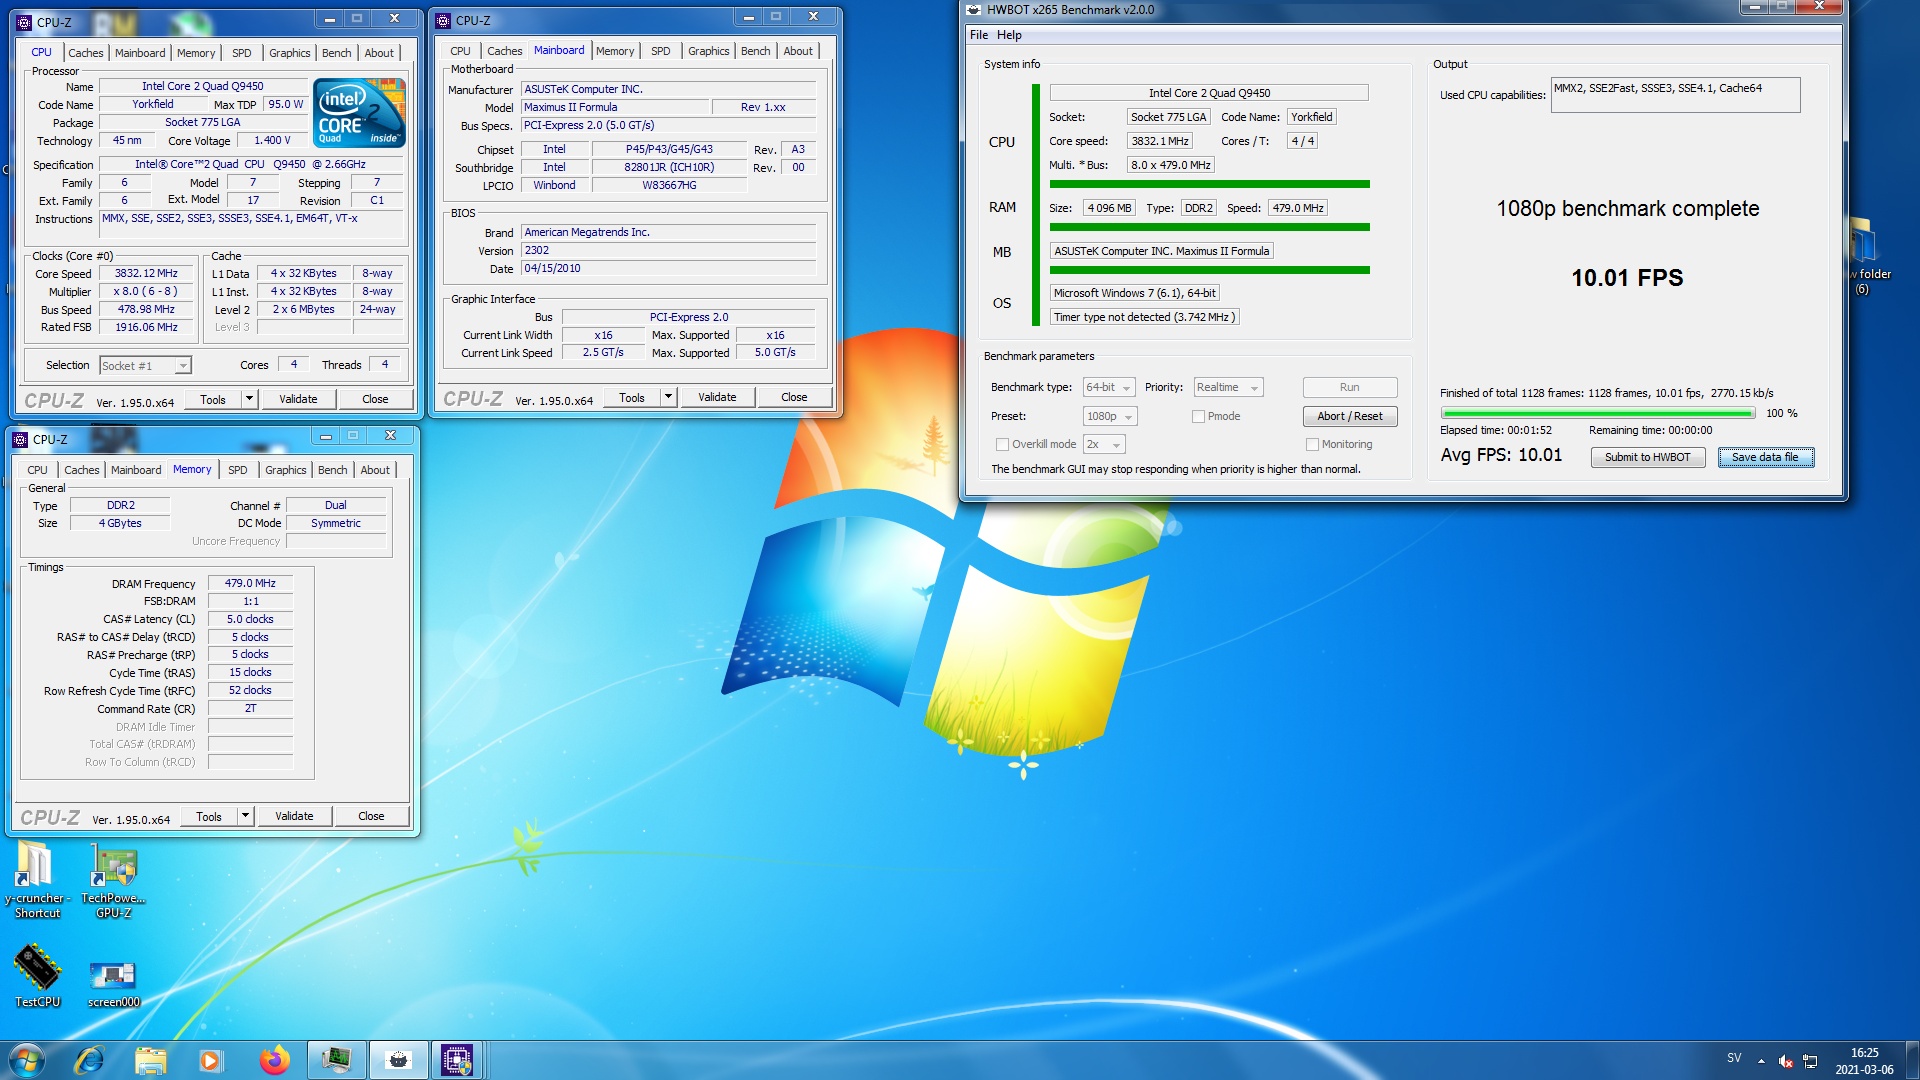Click the Southbridge value 82801JR (ICH10R)
This screenshot has width=1920, height=1080.
pyautogui.click(x=669, y=168)
